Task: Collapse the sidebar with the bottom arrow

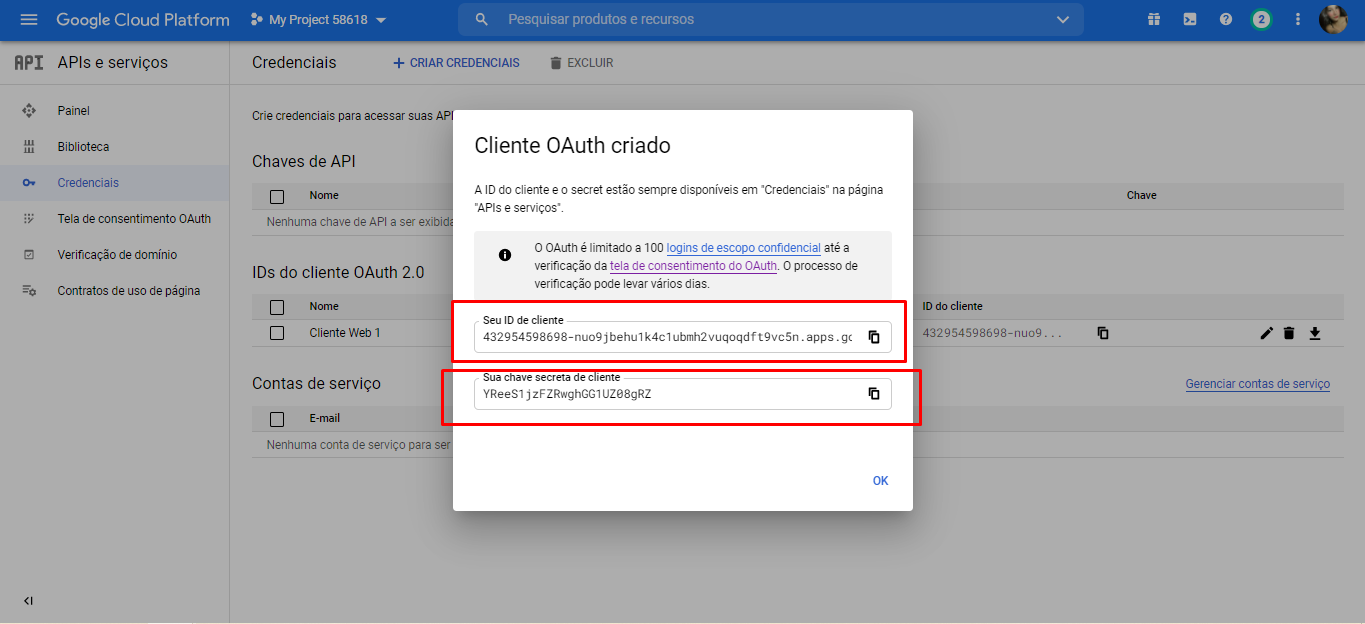Action: [28, 601]
